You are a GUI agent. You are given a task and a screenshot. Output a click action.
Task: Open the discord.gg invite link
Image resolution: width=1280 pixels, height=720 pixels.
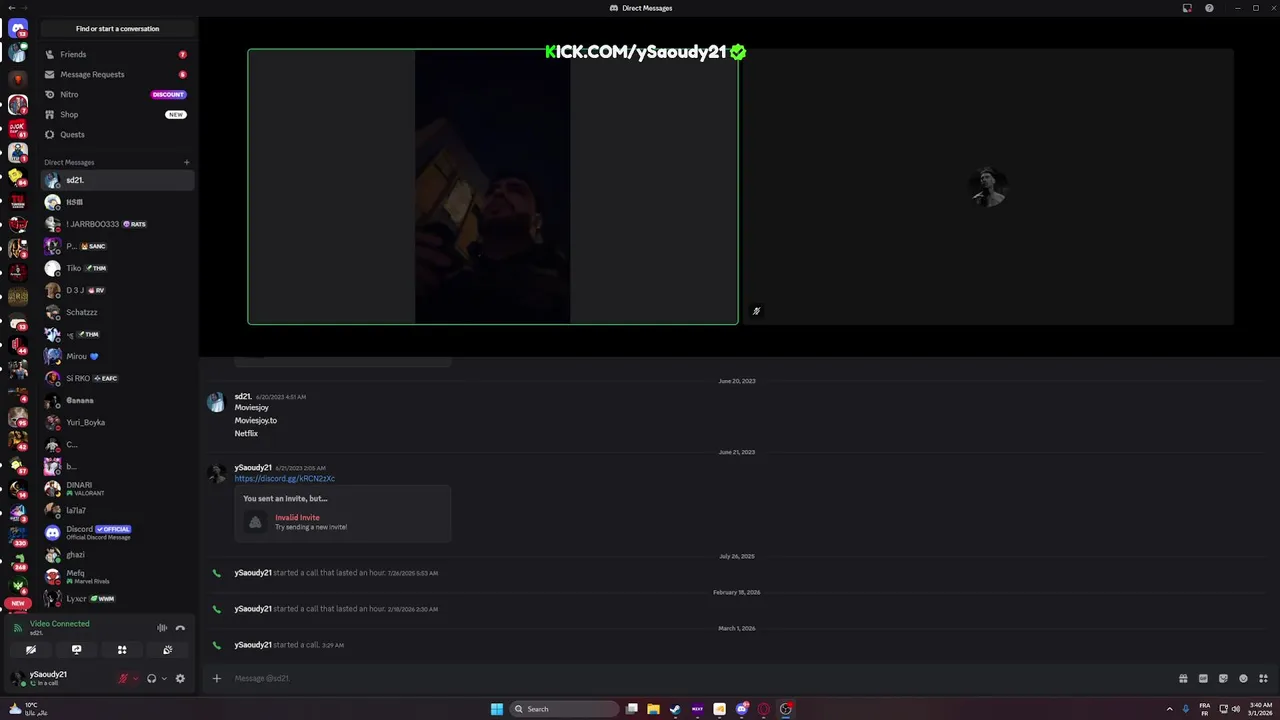tap(285, 478)
